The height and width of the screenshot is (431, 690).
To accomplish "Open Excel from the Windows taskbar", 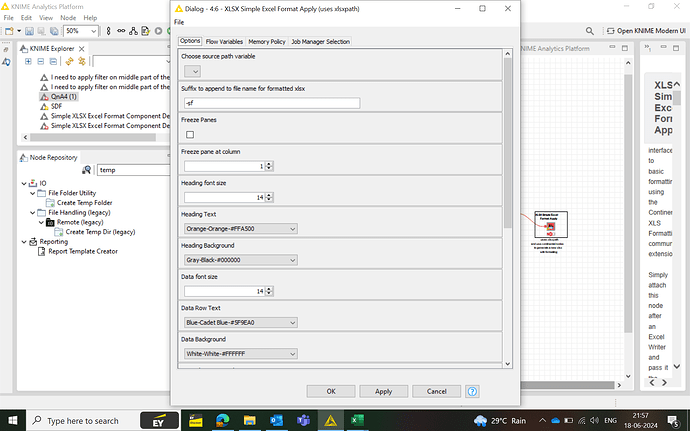I will click(x=357, y=420).
